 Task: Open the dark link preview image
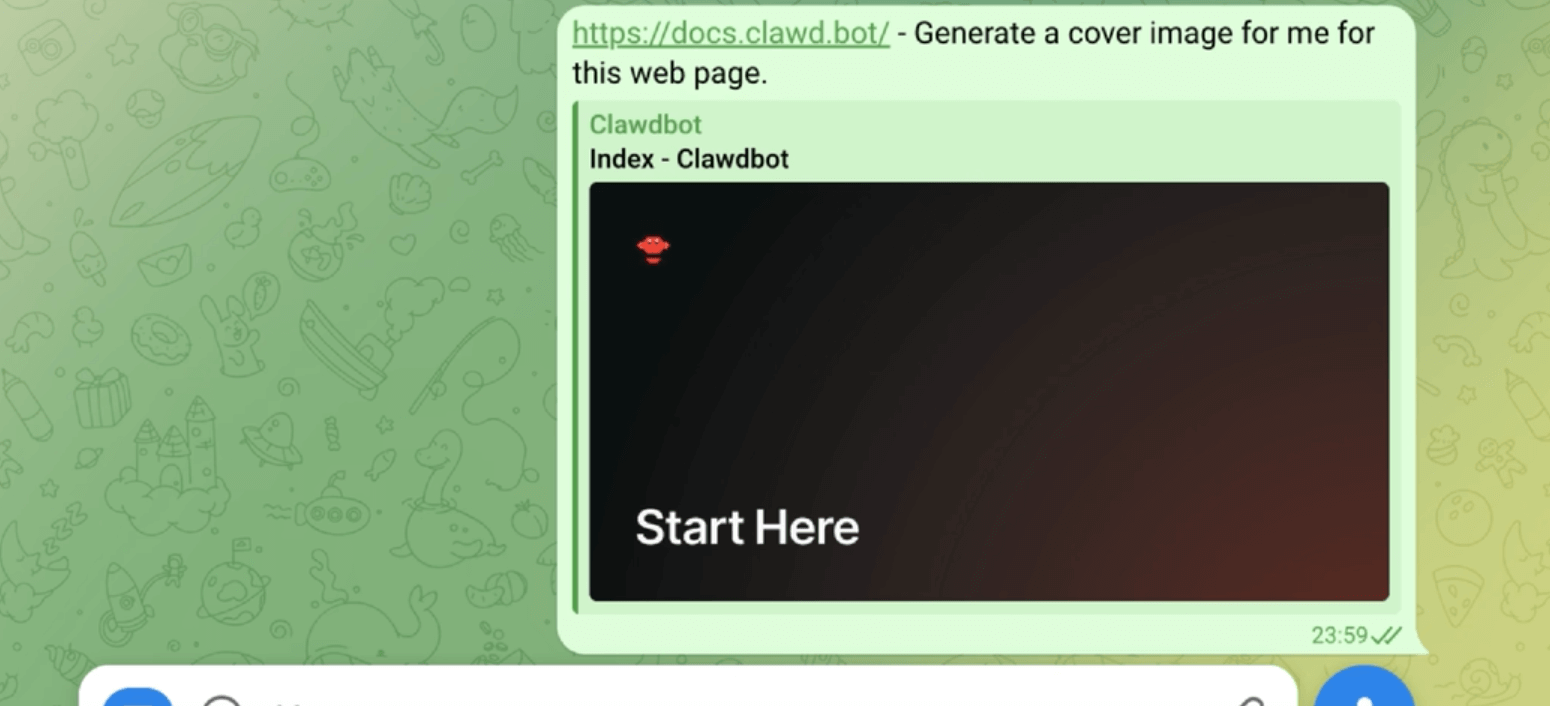click(x=989, y=391)
